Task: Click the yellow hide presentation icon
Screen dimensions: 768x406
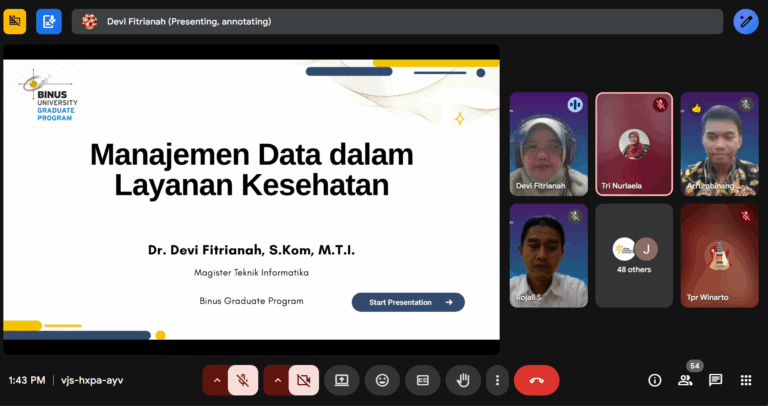Action: click(x=15, y=22)
